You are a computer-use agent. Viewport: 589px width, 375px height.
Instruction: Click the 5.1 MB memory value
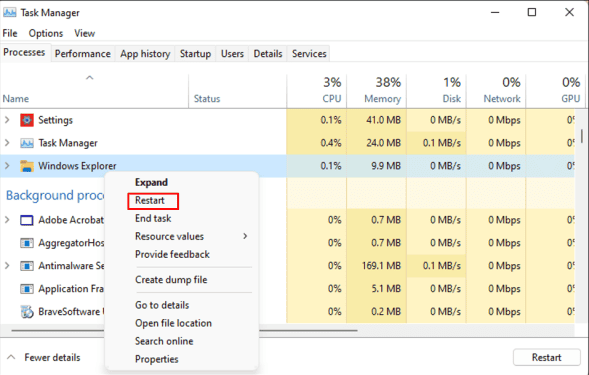pos(386,289)
